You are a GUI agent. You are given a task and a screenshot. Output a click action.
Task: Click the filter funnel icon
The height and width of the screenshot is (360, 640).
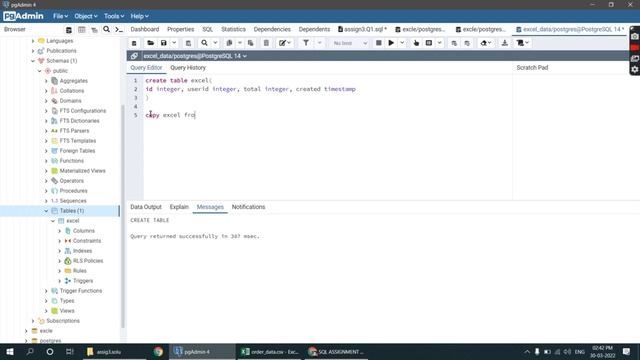click(306, 43)
